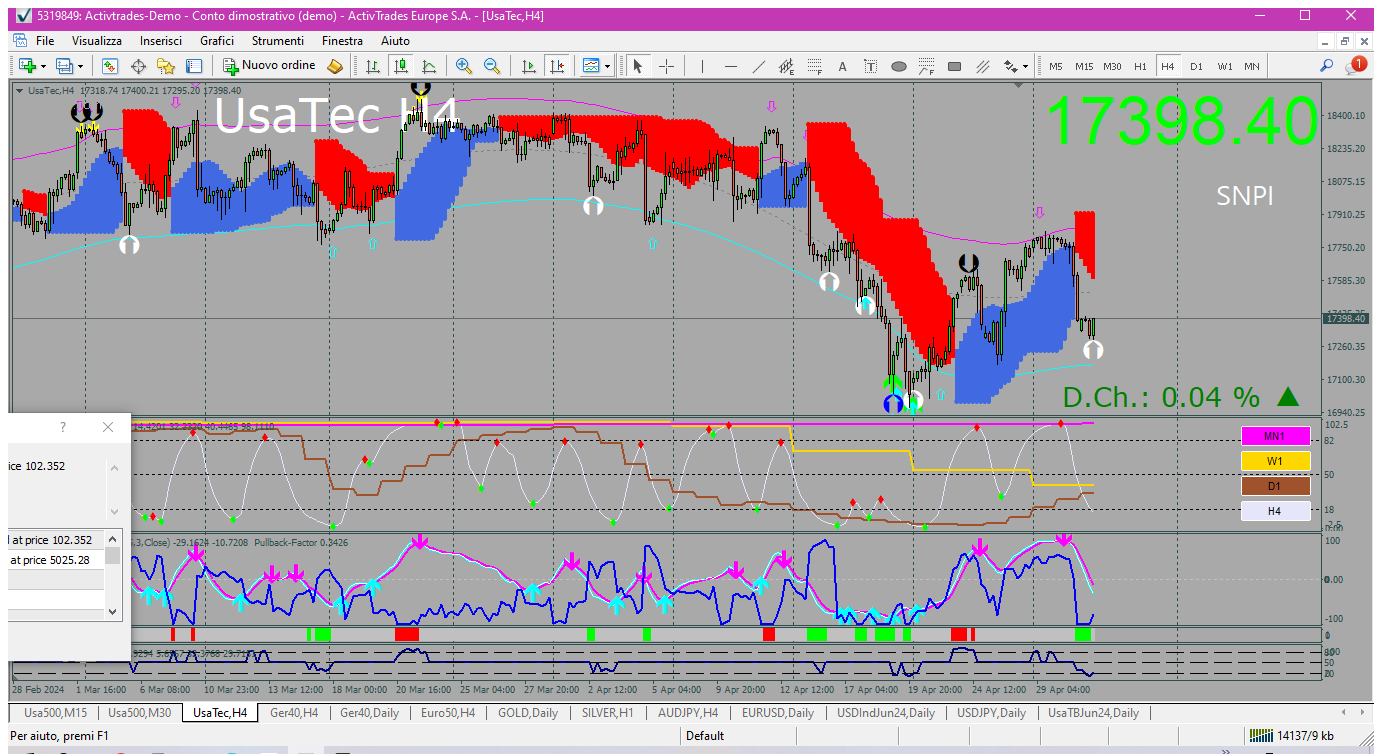
Task: Select the parallel lines tool
Action: coord(982,66)
